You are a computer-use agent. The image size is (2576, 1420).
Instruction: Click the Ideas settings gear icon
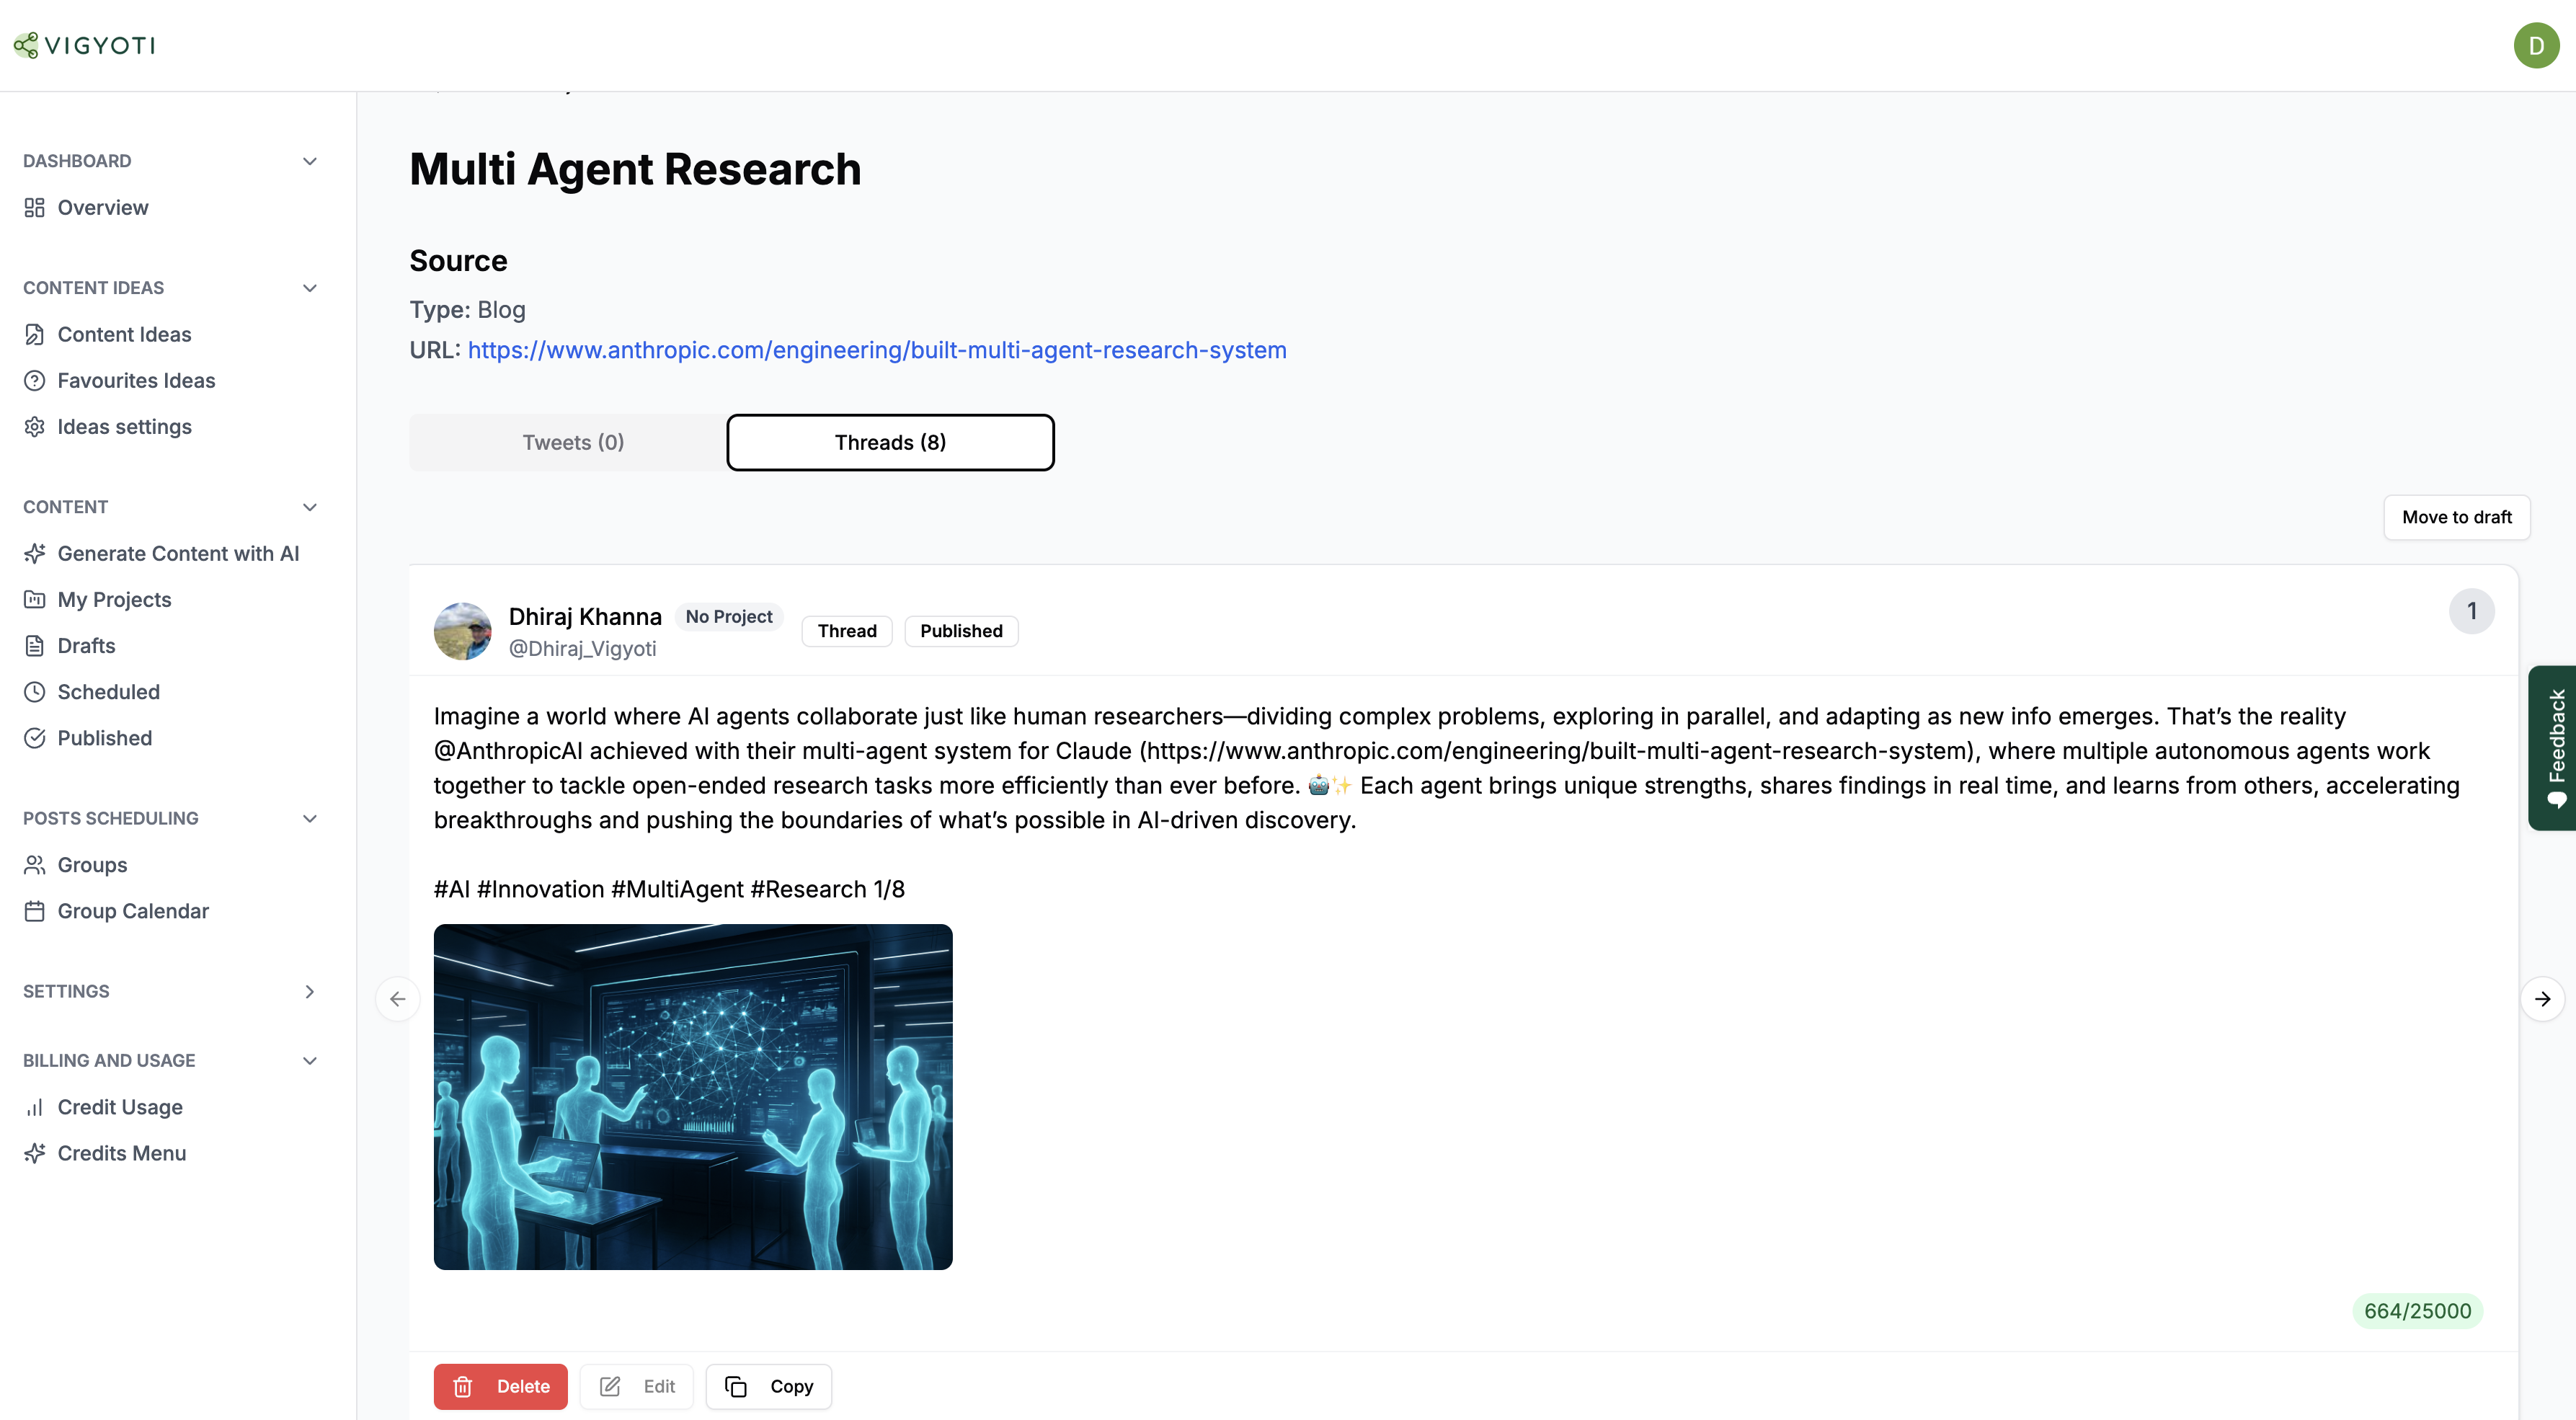[35, 427]
